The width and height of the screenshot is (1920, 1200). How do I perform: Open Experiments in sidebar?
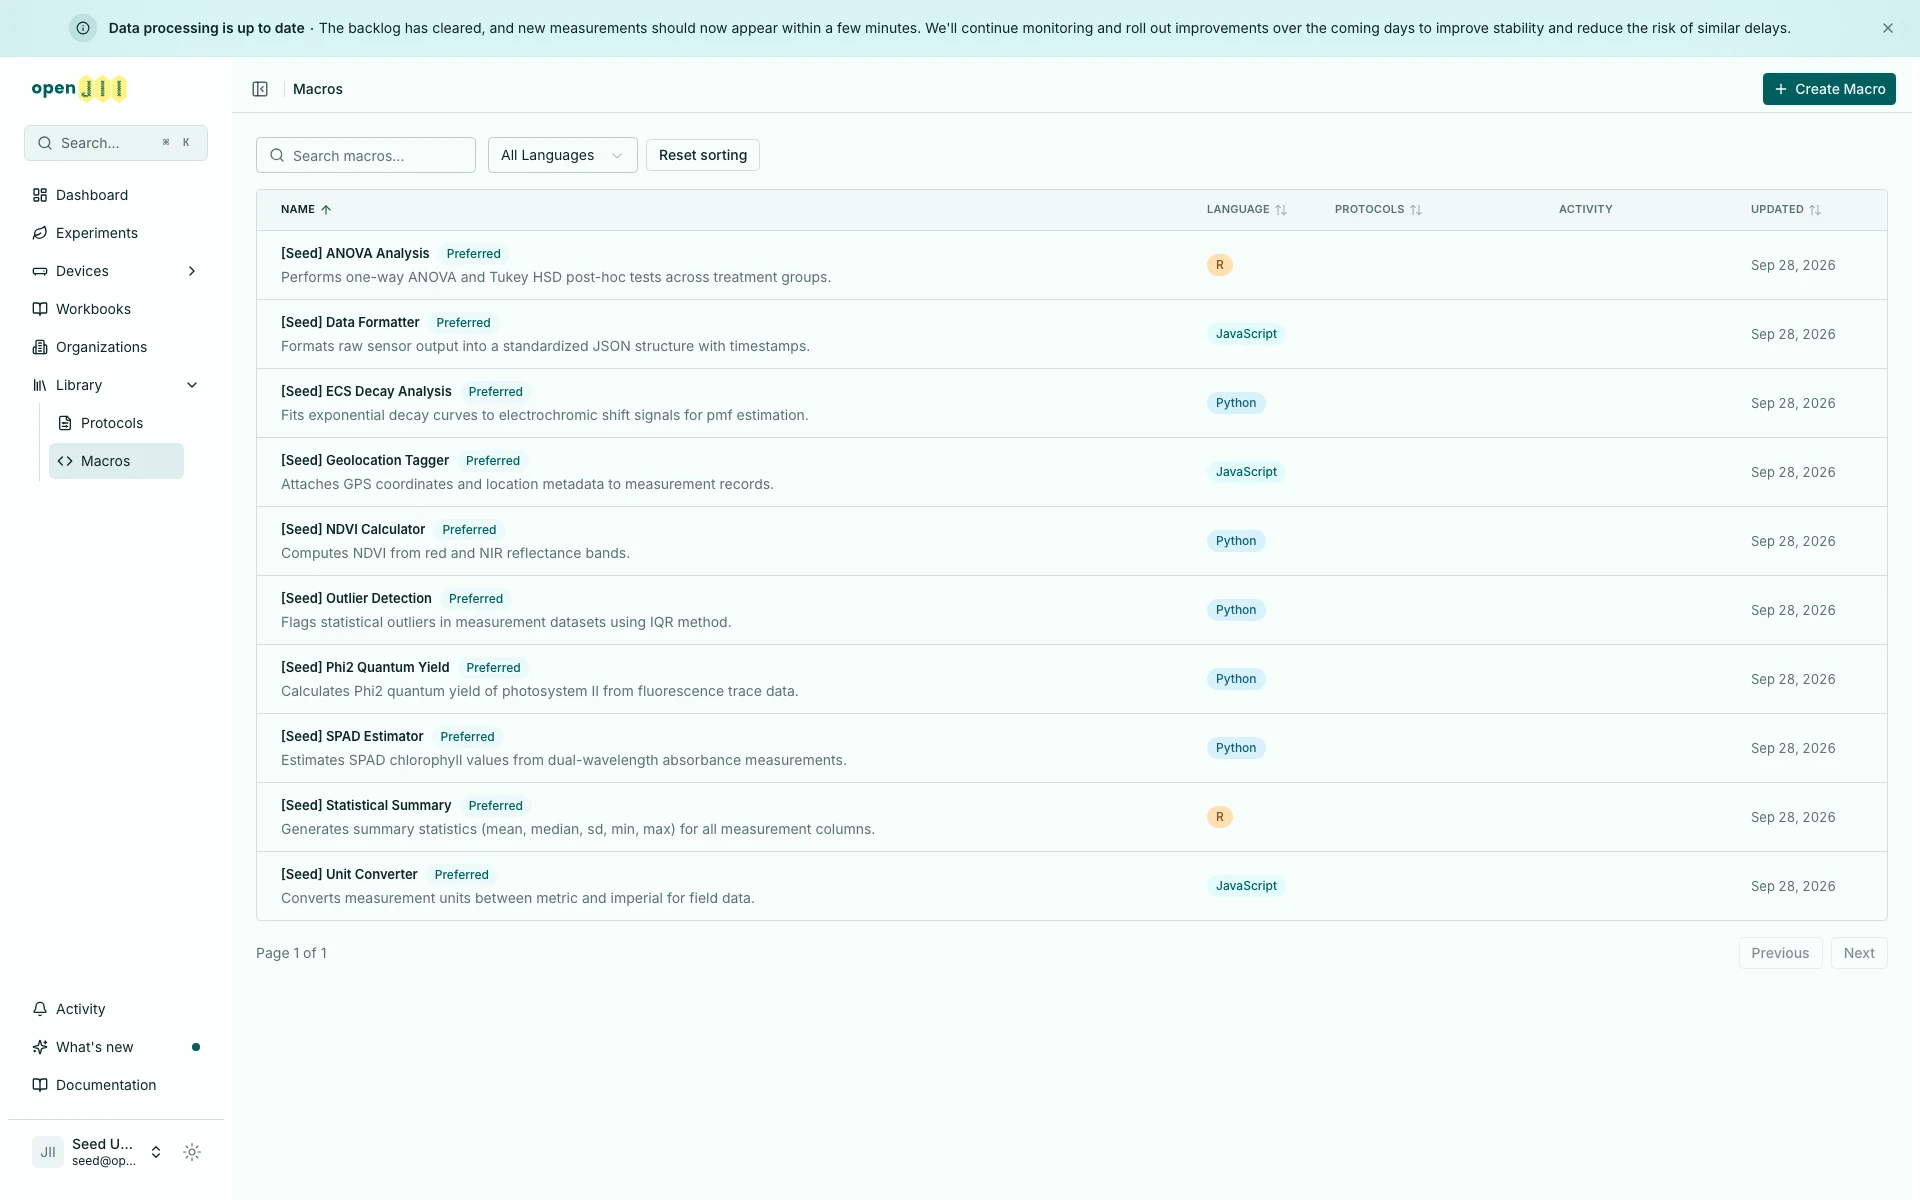pyautogui.click(x=116, y=233)
